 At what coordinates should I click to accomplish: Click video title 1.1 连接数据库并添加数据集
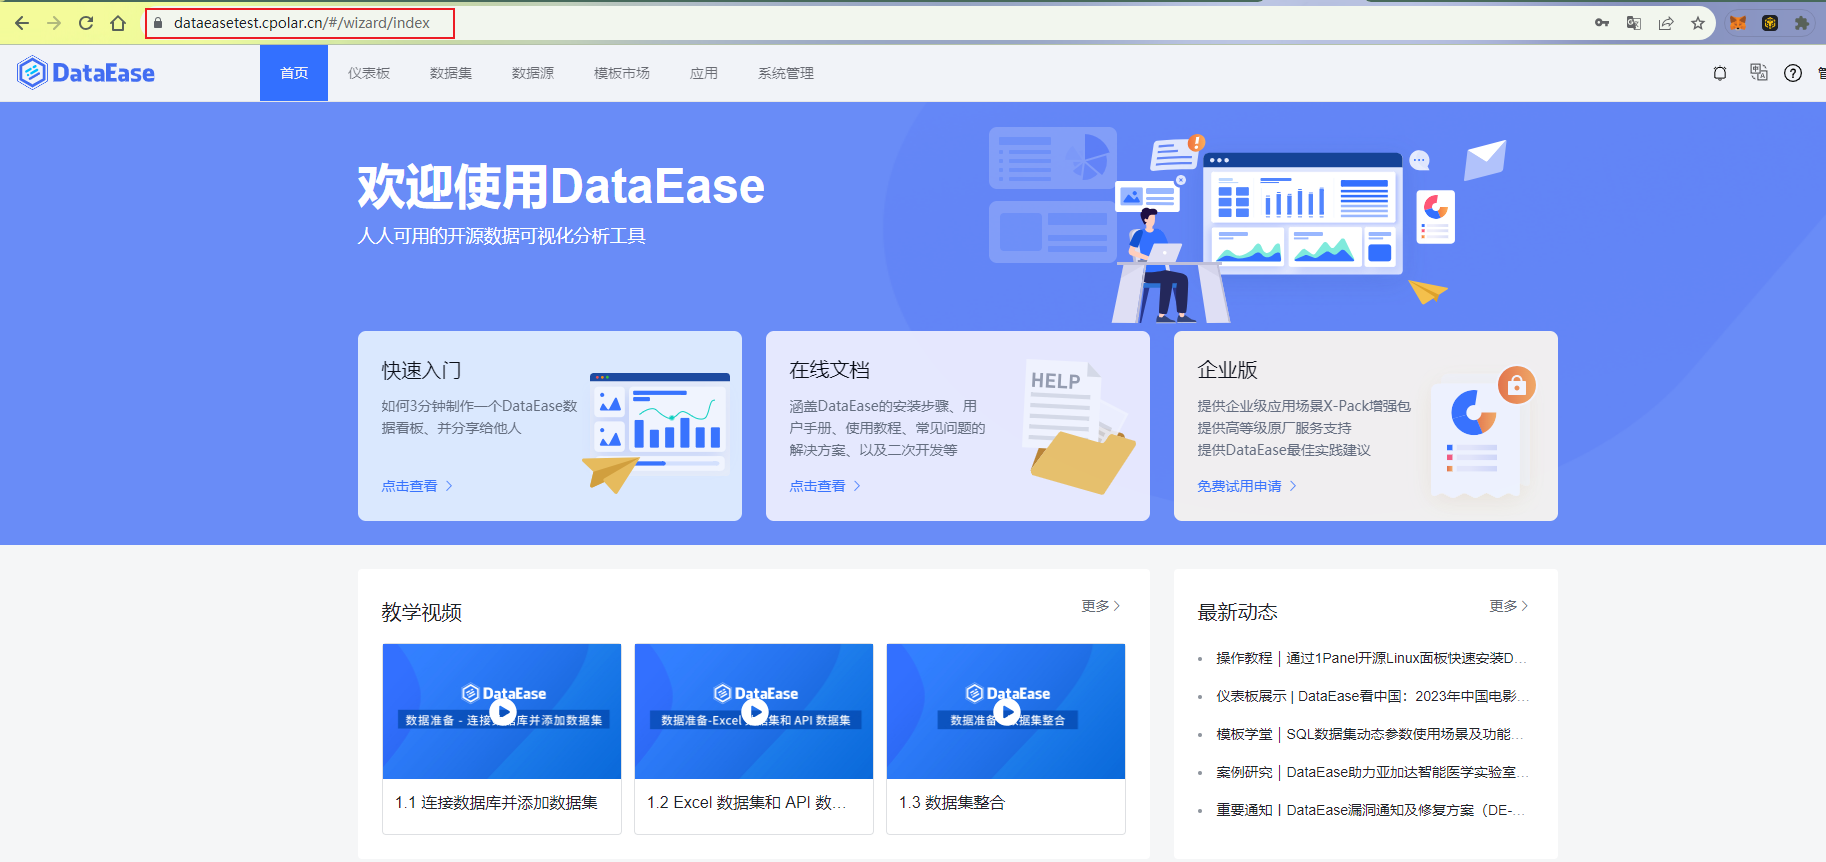coord(496,802)
